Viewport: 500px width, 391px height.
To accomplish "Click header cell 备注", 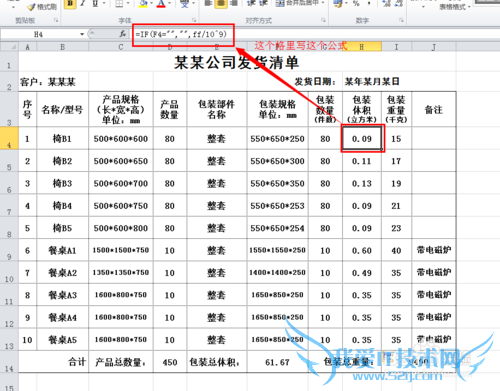I will [434, 109].
